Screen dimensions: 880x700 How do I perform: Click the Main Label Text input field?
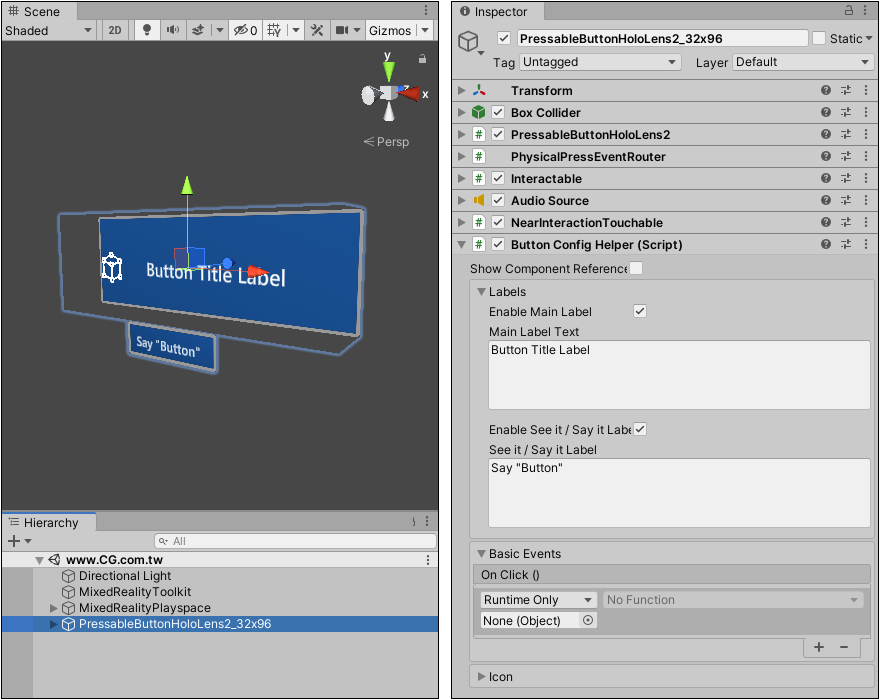pyautogui.click(x=679, y=375)
